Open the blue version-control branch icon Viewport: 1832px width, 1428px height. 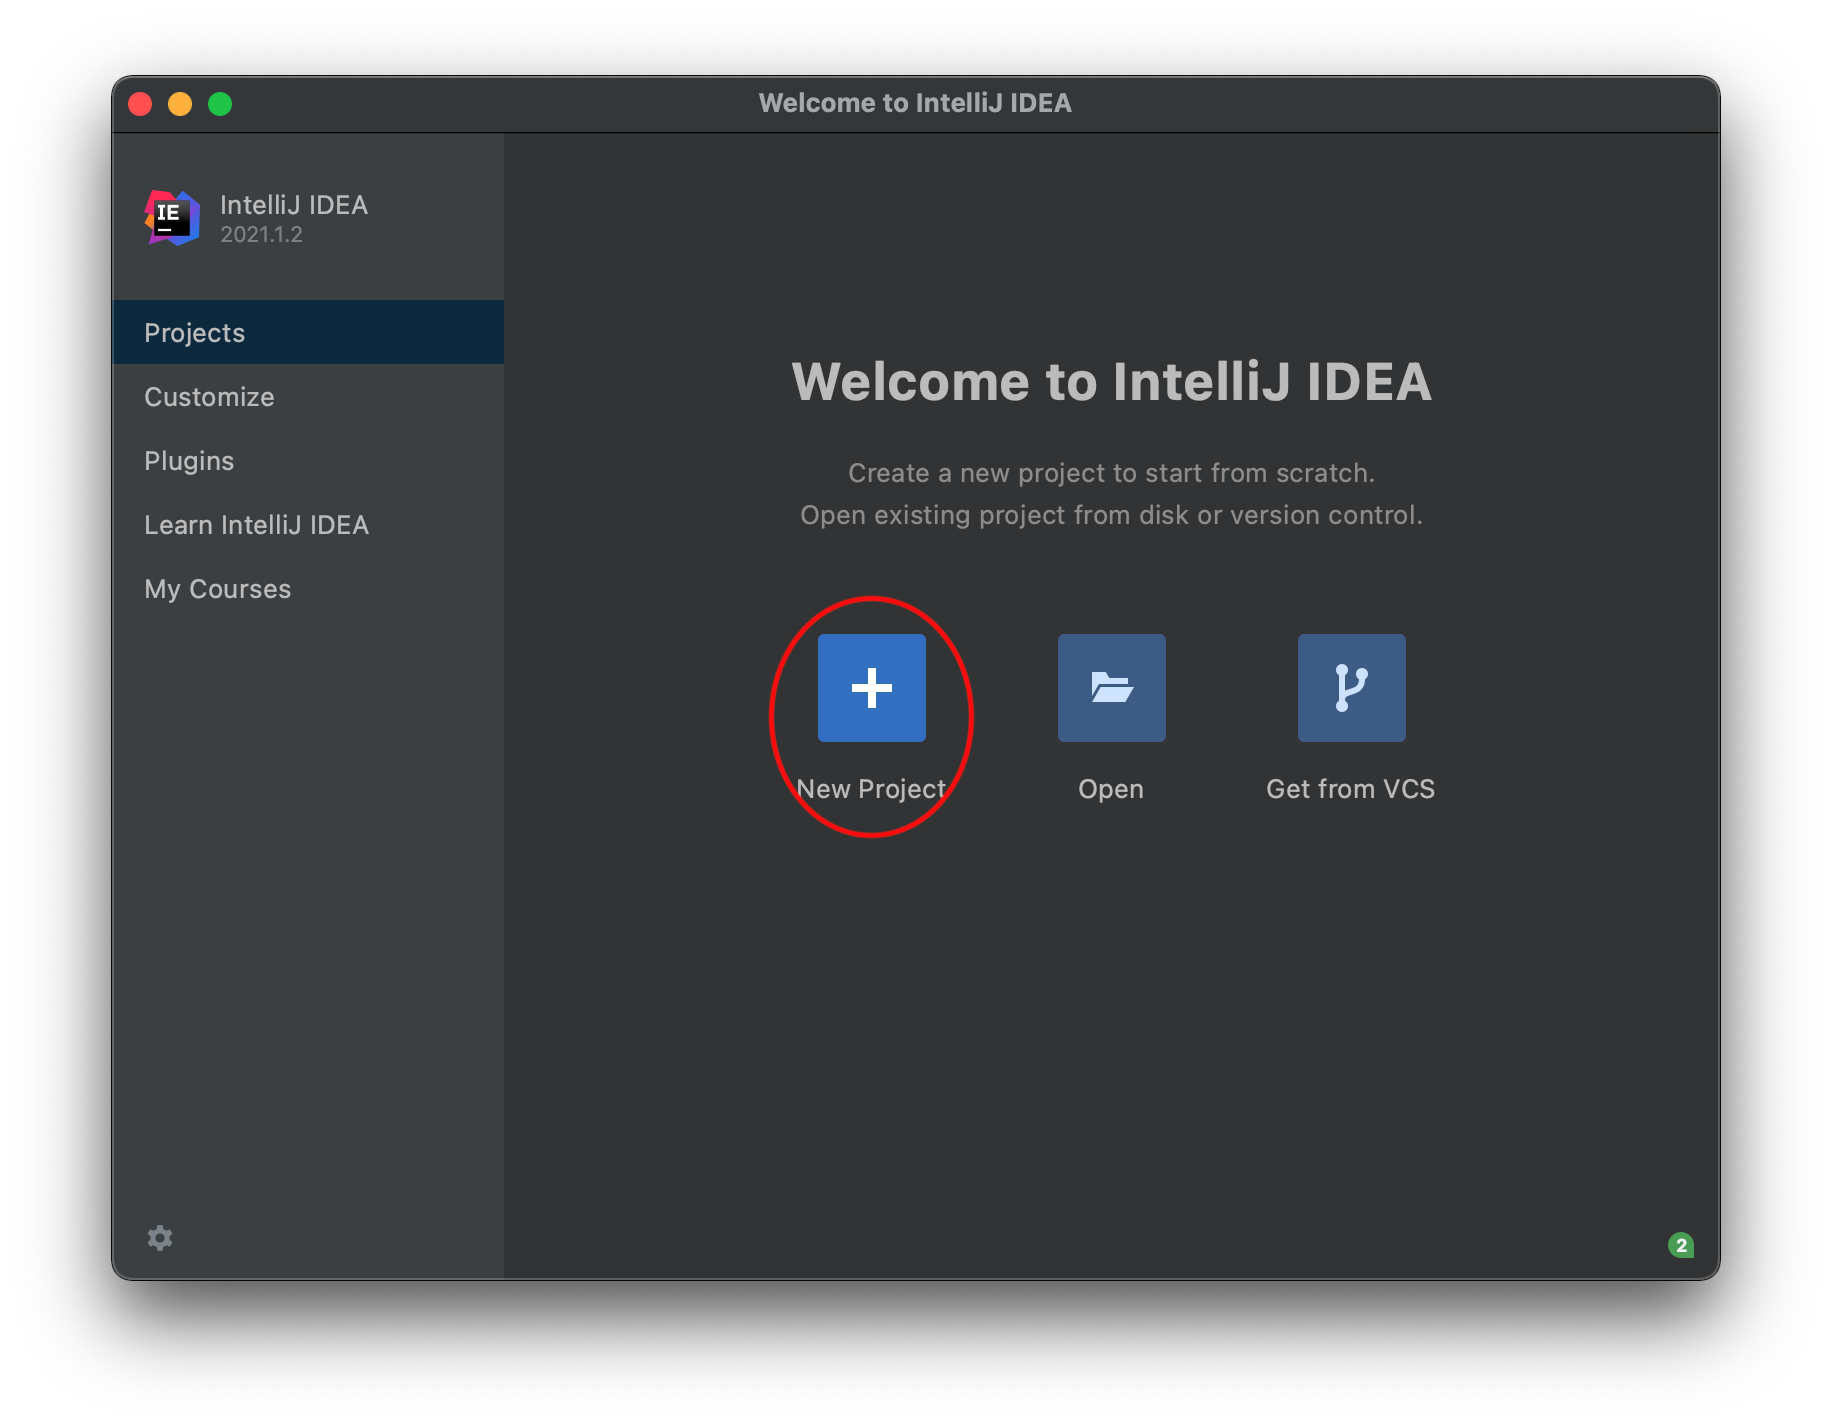pyautogui.click(x=1350, y=687)
